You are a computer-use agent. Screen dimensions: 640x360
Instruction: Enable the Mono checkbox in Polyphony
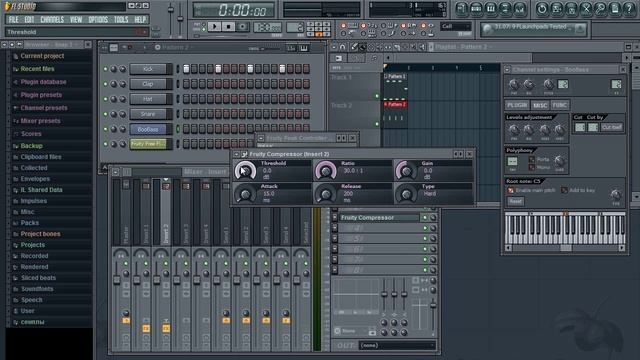tap(532, 167)
